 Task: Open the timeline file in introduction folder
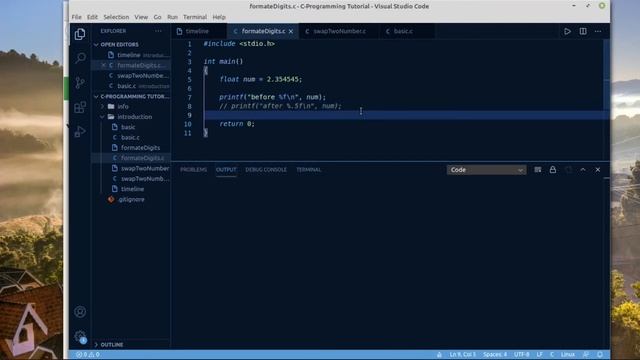pos(132,189)
